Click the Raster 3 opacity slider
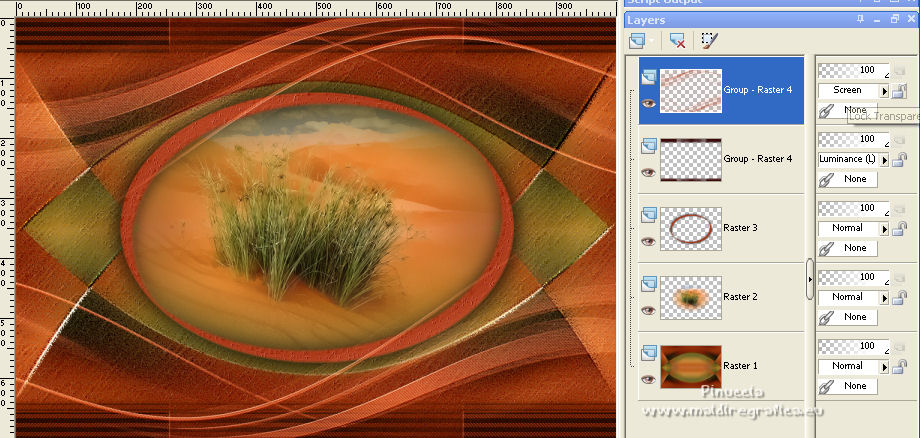The image size is (920, 438). pyautogui.click(x=854, y=208)
